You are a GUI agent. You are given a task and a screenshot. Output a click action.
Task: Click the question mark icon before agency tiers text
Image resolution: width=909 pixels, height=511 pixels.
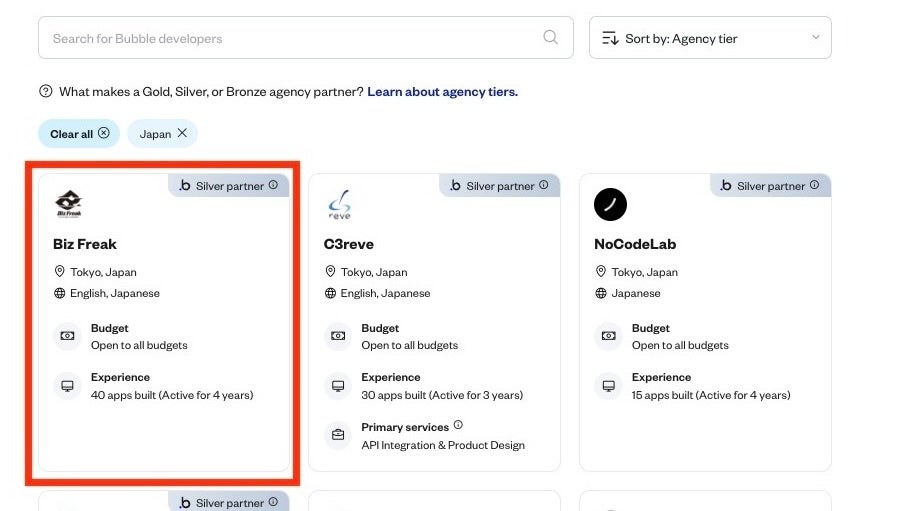point(46,91)
